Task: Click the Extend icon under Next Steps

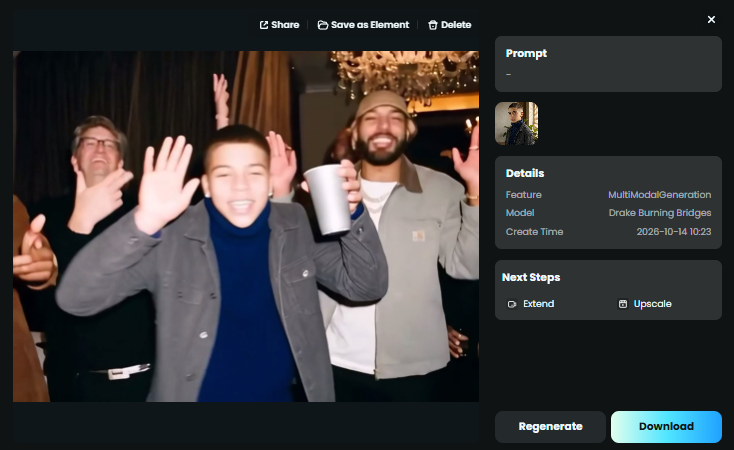Action: click(512, 304)
